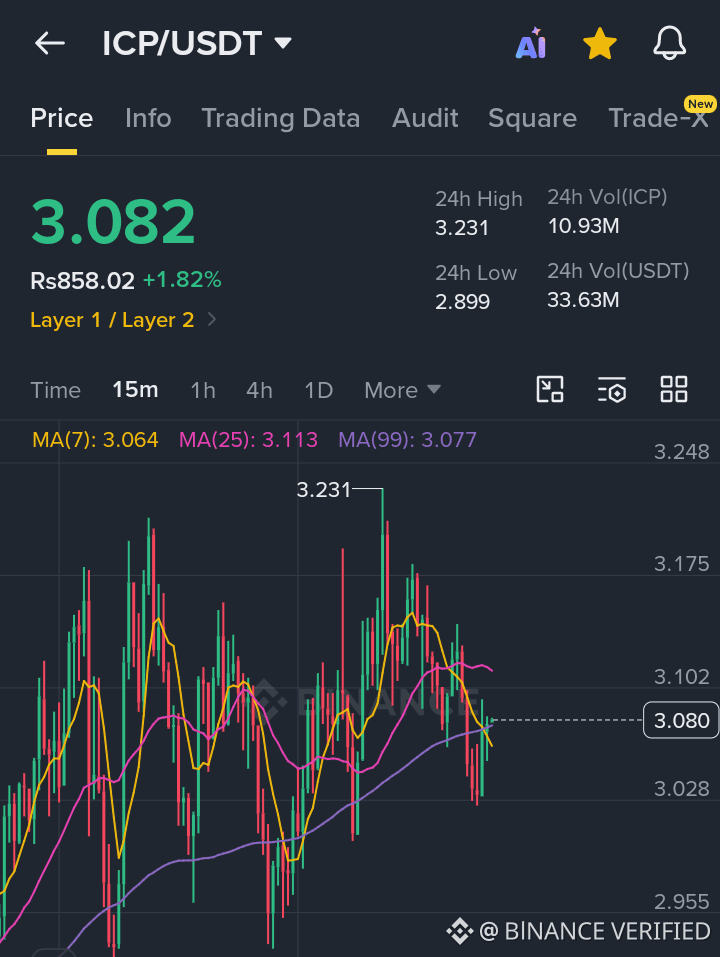Image resolution: width=720 pixels, height=957 pixels.
Task: Open the chart grid layout icon
Action: [674, 389]
